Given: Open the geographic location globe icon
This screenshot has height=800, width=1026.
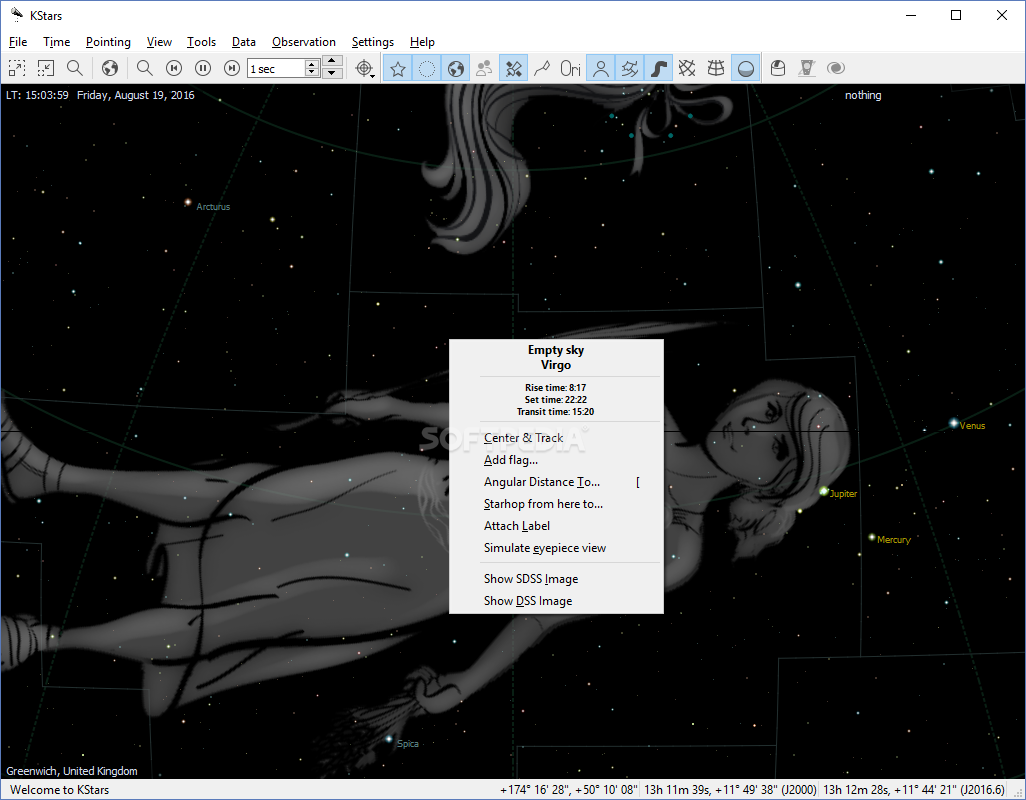Looking at the screenshot, I should click(110, 68).
